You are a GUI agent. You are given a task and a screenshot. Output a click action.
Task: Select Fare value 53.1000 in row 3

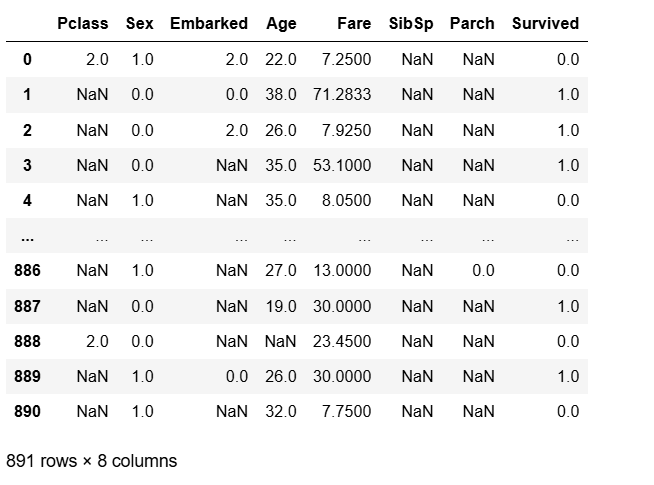(x=342, y=165)
